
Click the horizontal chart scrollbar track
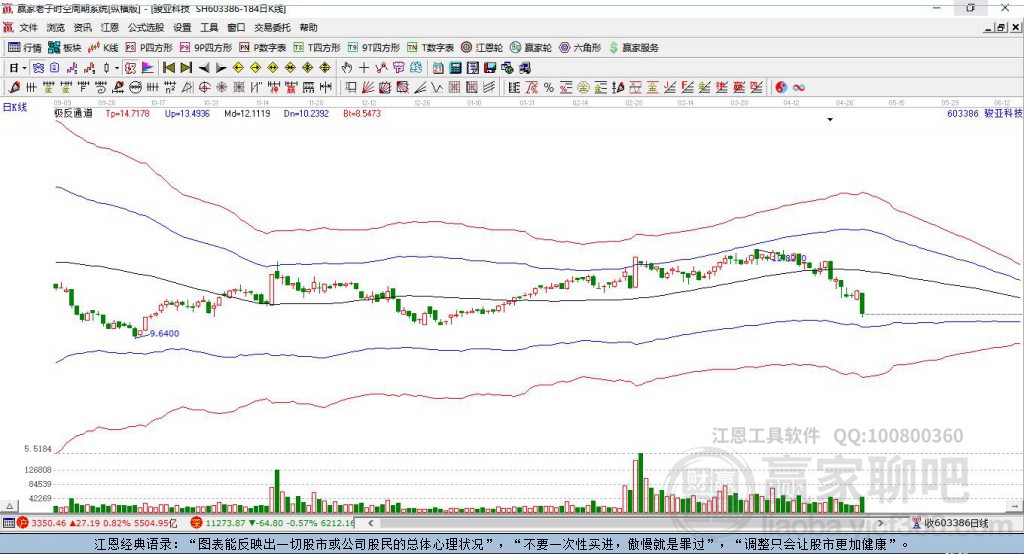[x=626, y=523]
